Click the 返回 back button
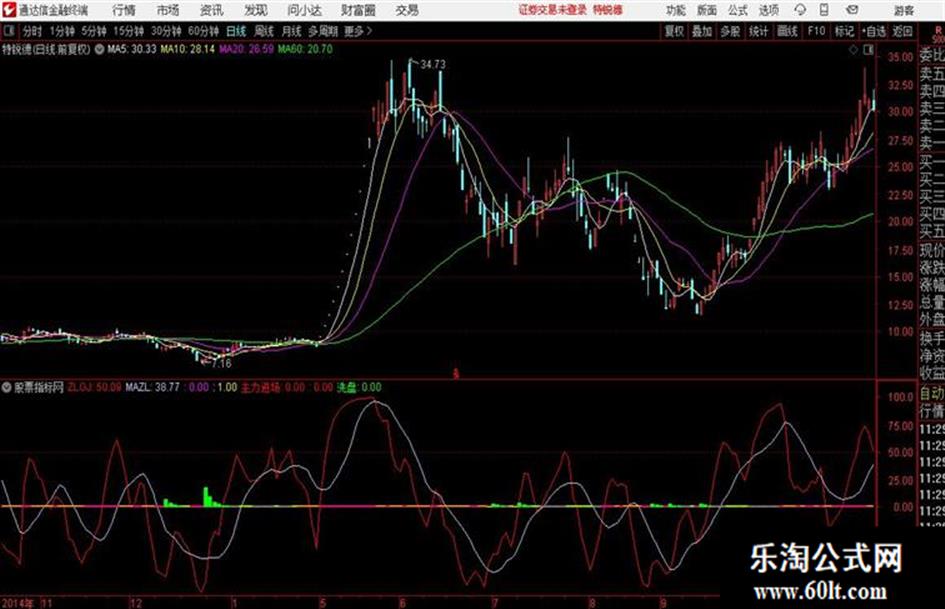 pos(902,31)
